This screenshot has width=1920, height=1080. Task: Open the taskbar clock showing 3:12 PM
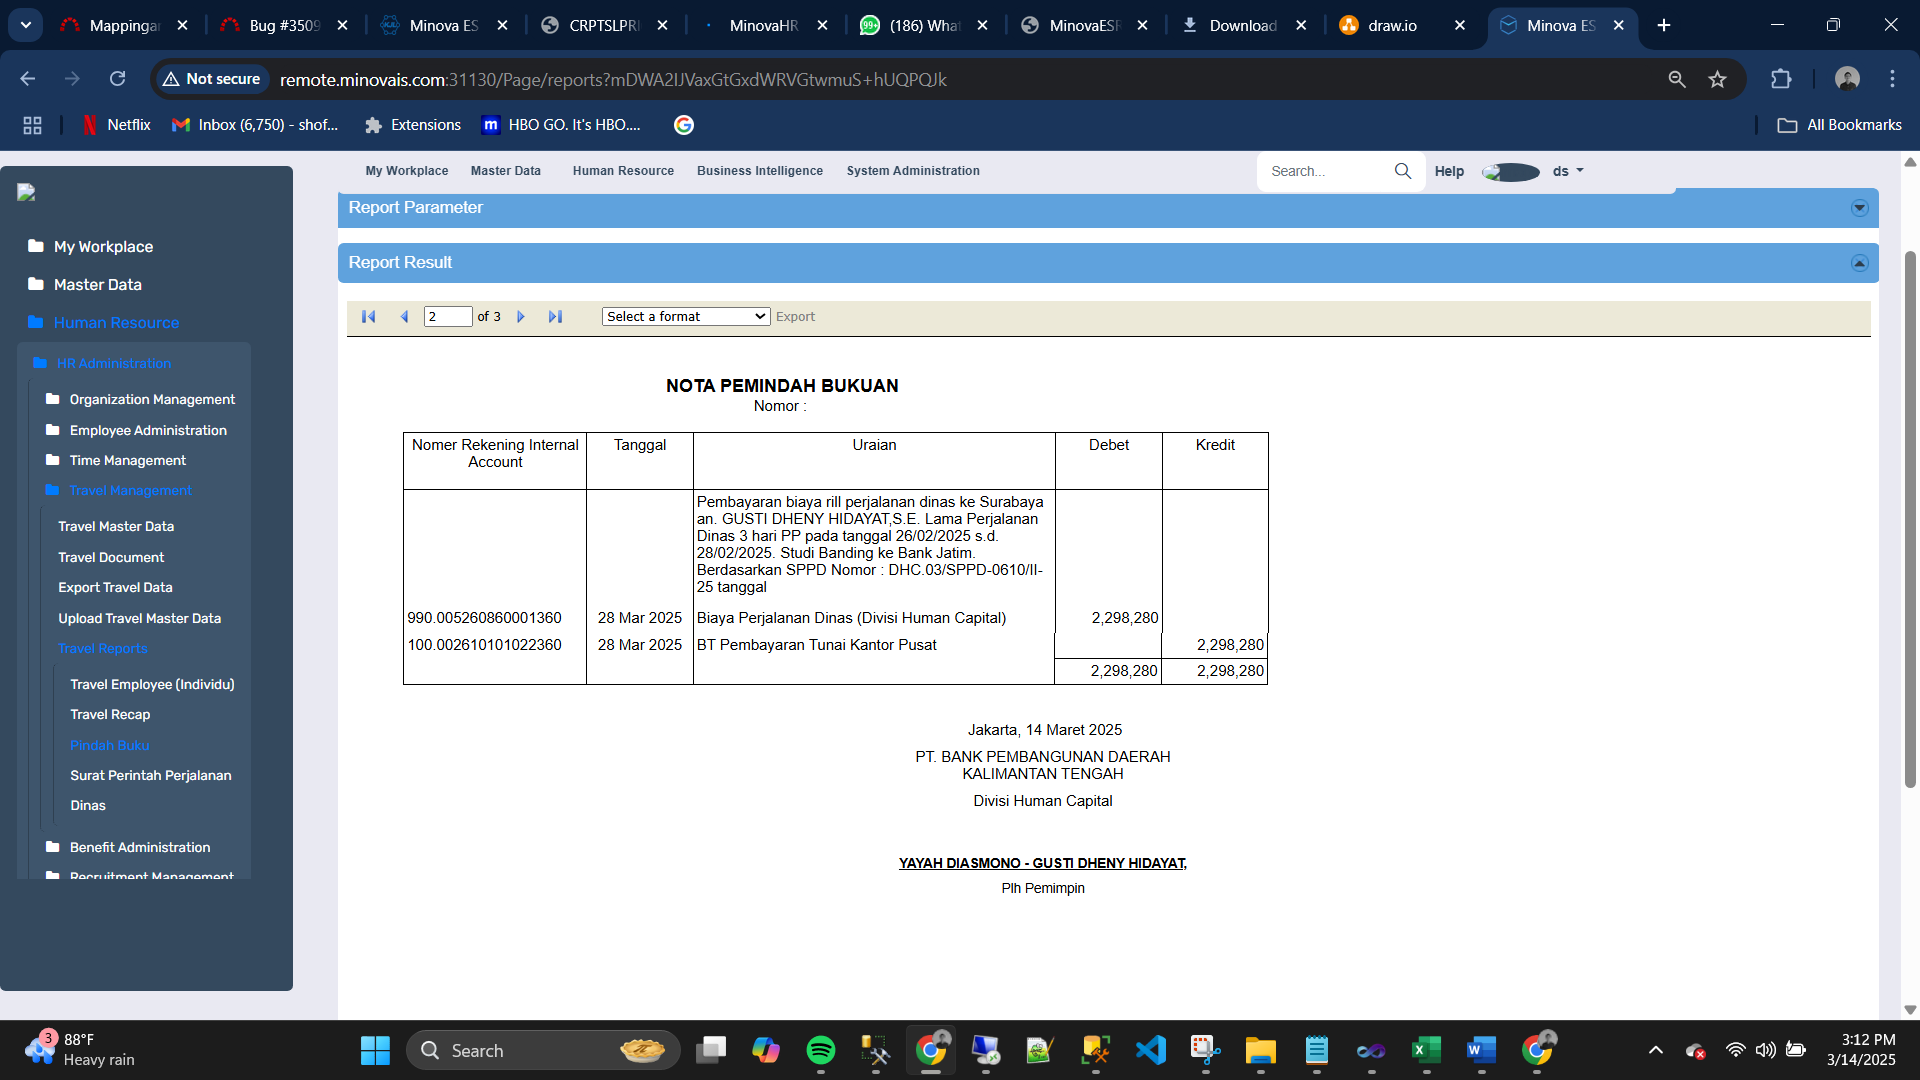(1861, 1050)
